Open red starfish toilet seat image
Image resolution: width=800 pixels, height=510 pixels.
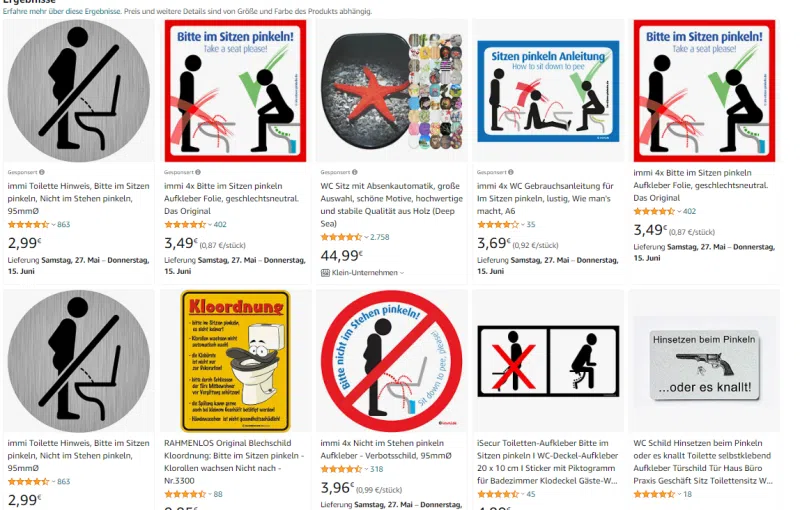(x=391, y=91)
